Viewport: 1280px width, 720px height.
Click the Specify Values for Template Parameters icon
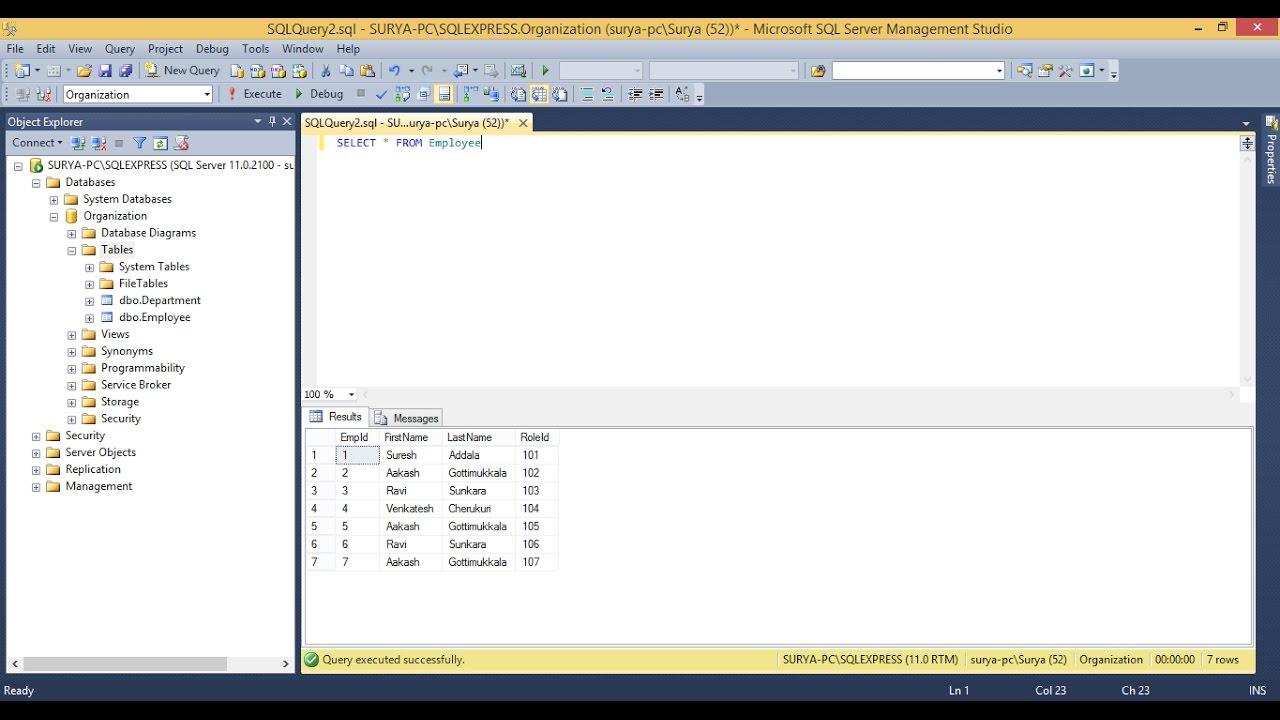coord(683,94)
